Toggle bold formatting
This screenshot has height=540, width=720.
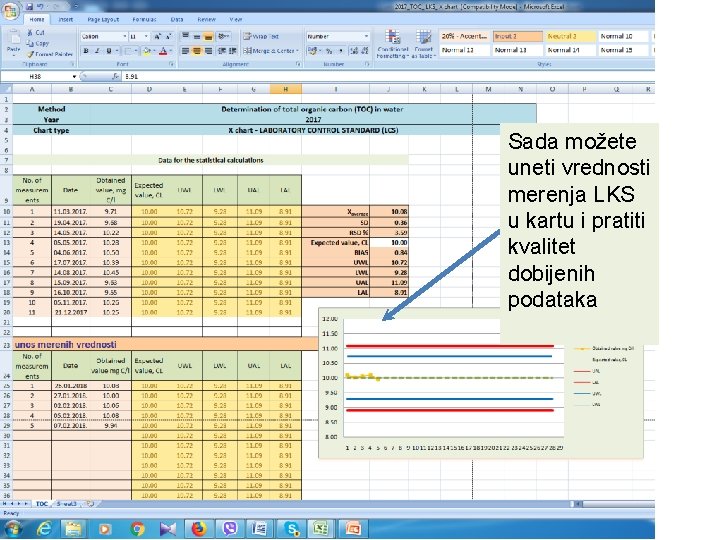coord(86,51)
